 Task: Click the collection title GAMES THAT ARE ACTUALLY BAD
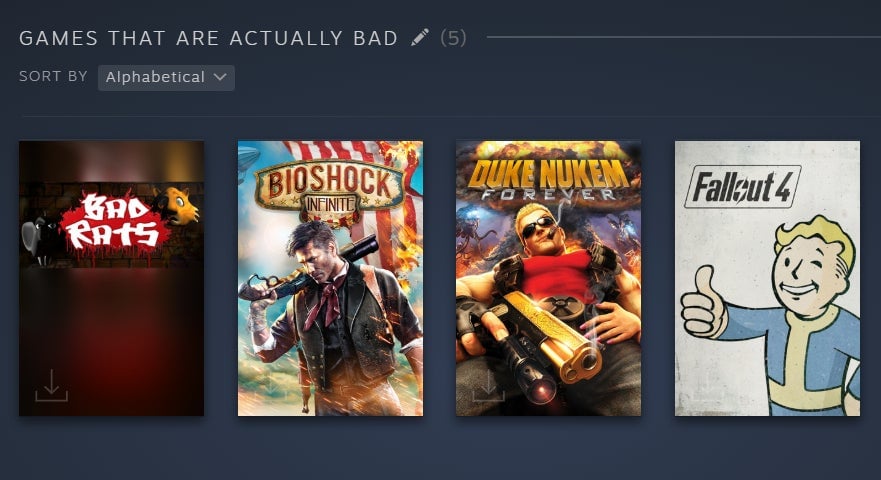point(208,38)
